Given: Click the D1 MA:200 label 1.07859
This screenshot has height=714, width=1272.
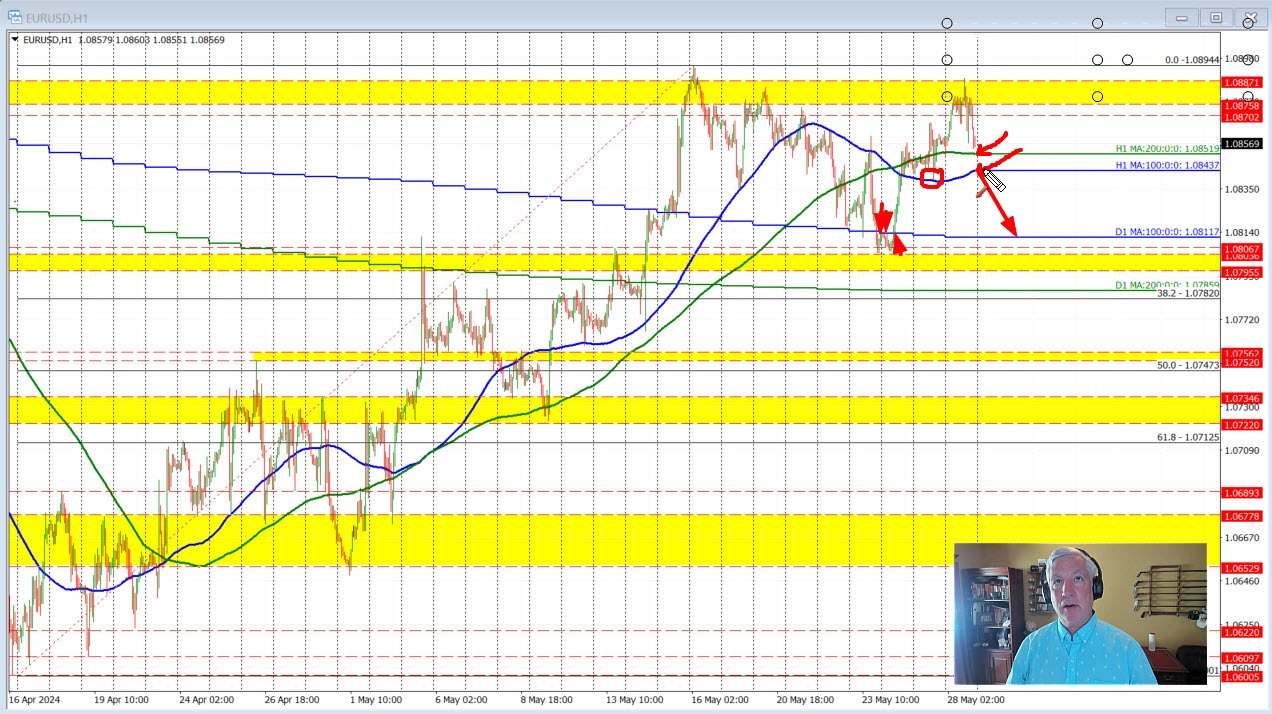Looking at the screenshot, I should (x=1167, y=285).
